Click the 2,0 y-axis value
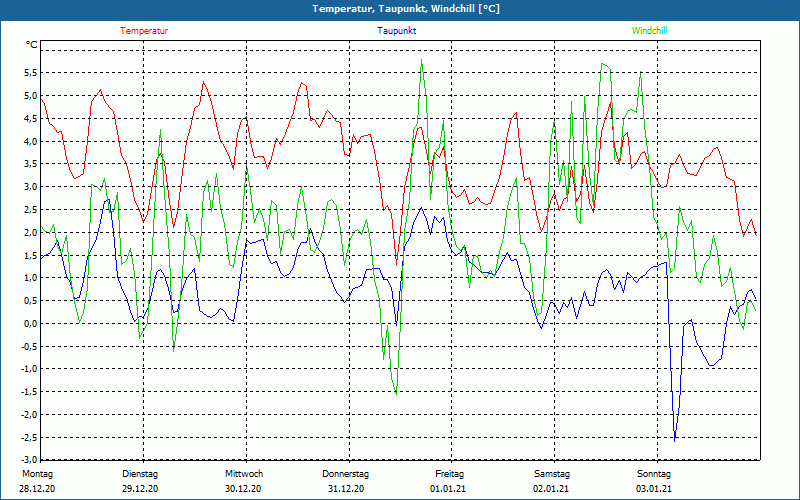This screenshot has width=800, height=500. (30, 232)
